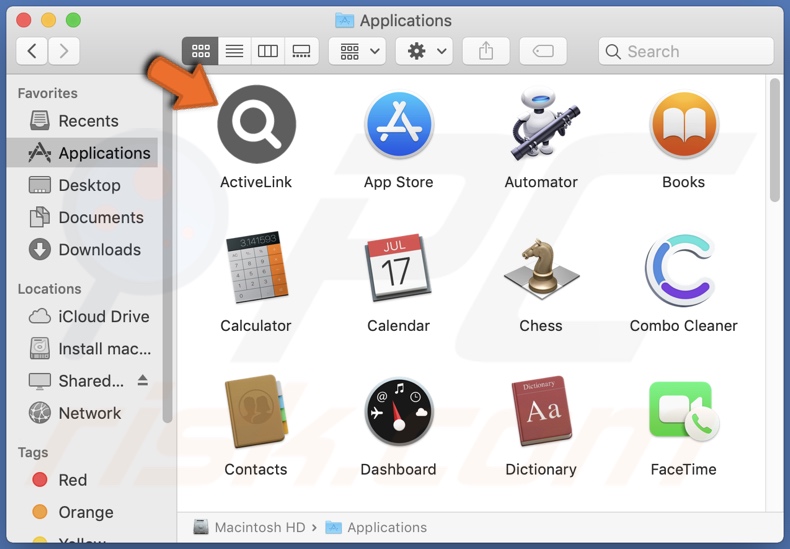Viewport: 790px width, 549px height.
Task: Switch to column view
Action: 268,51
